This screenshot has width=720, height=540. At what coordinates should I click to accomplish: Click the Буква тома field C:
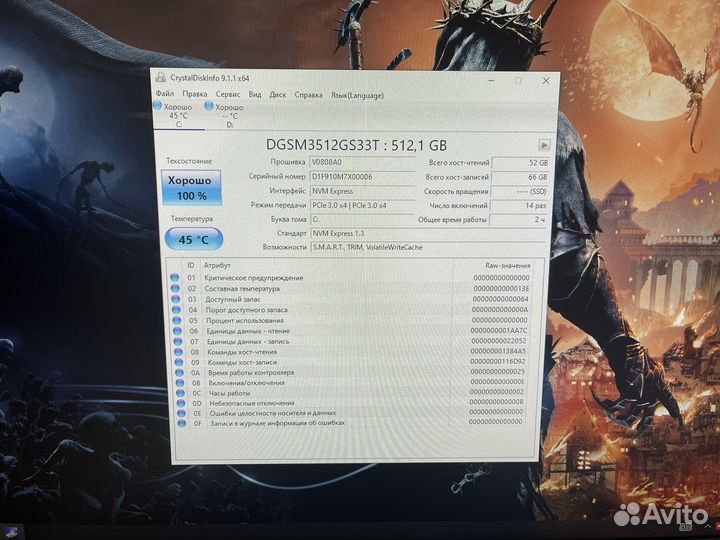[362, 219]
